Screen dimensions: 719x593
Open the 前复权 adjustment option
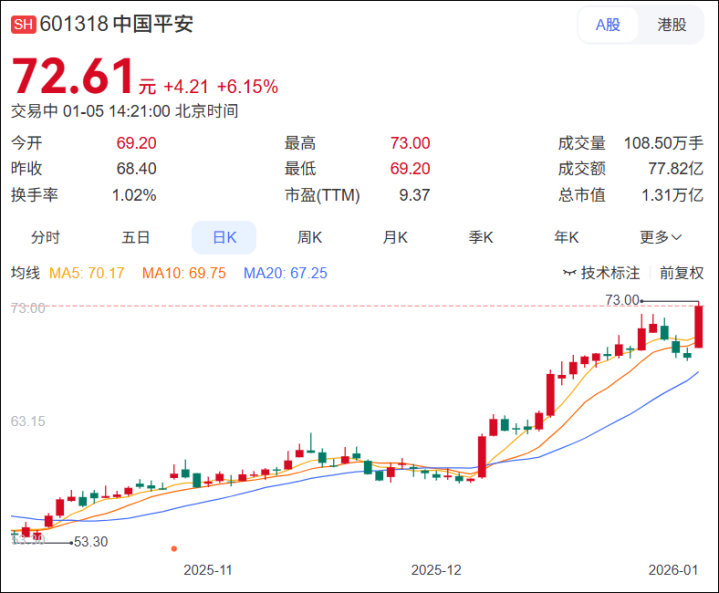point(681,273)
